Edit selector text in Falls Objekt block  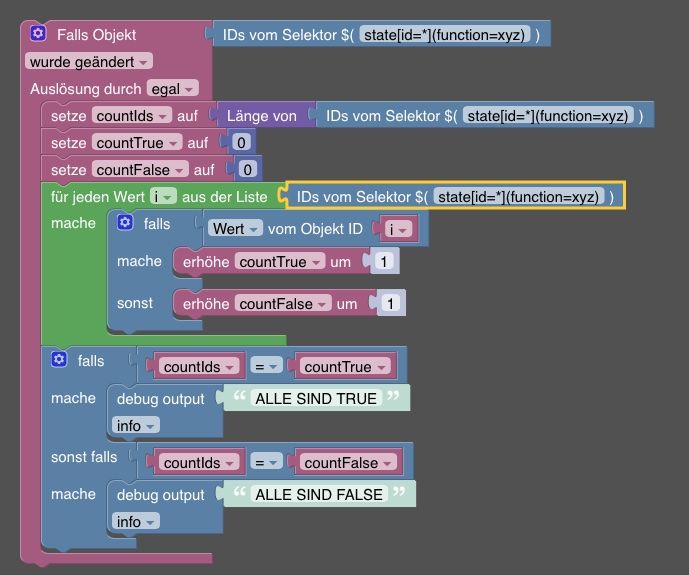(445, 34)
